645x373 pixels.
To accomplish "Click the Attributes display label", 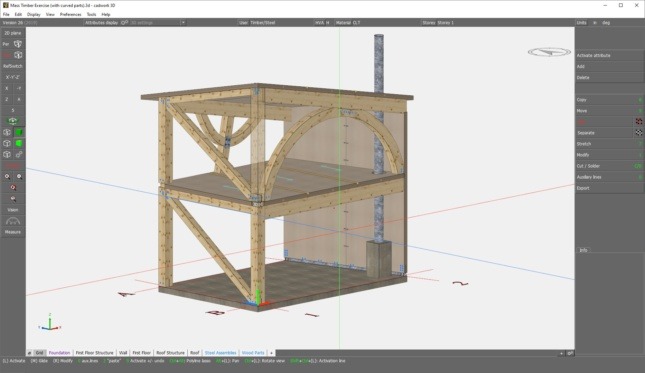I will pos(102,23).
